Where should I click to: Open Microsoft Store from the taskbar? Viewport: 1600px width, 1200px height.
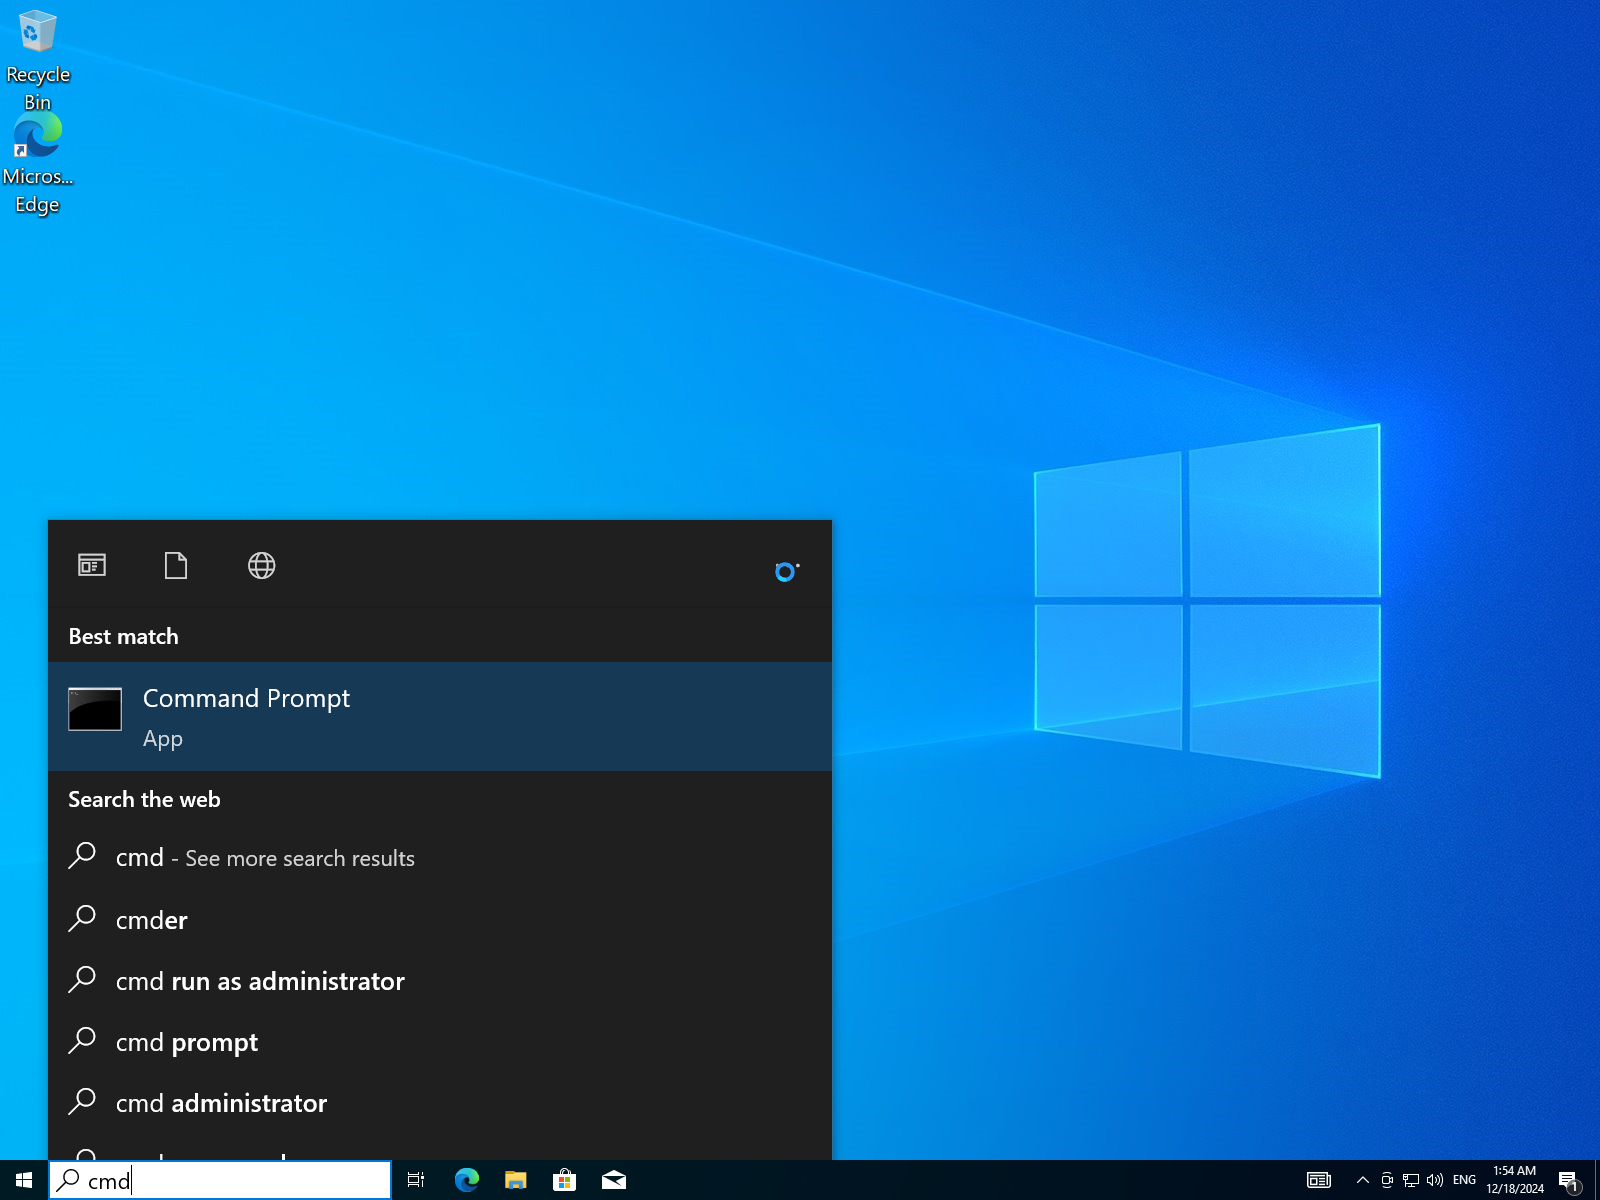pos(564,1181)
